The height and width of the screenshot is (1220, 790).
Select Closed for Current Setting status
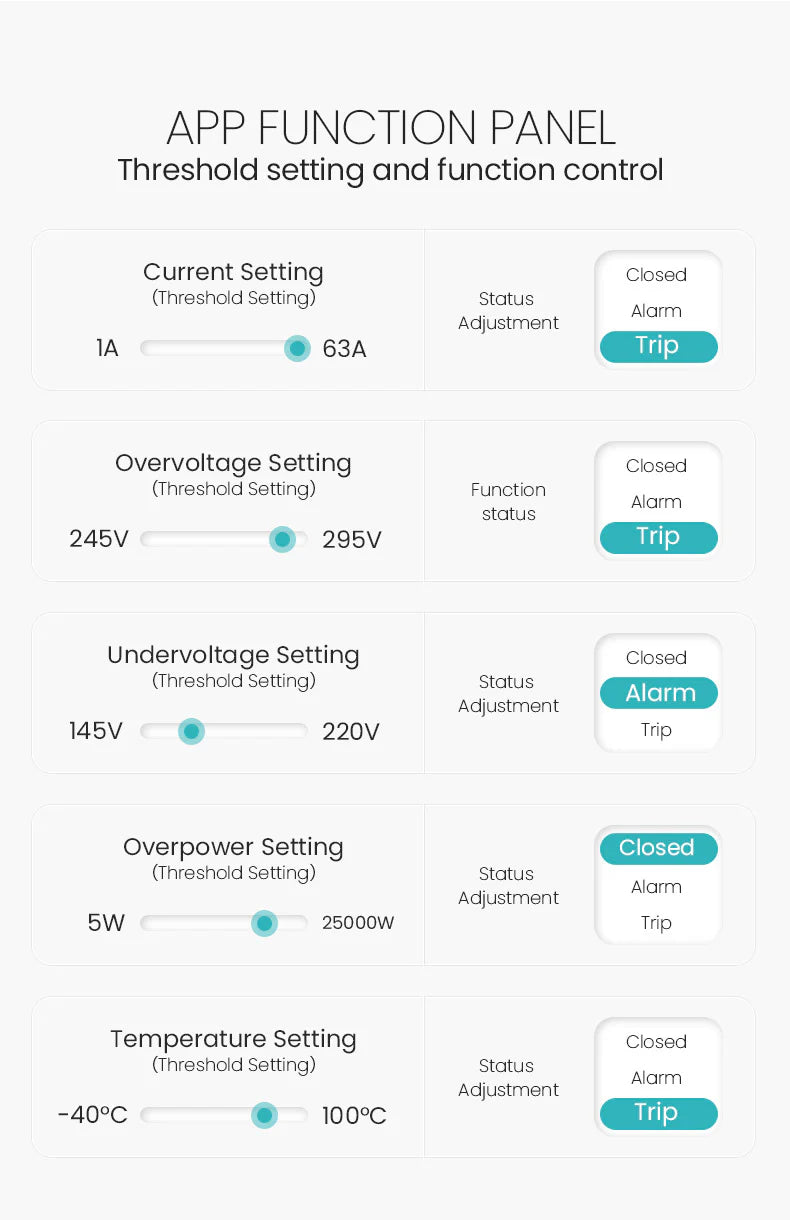(657, 275)
